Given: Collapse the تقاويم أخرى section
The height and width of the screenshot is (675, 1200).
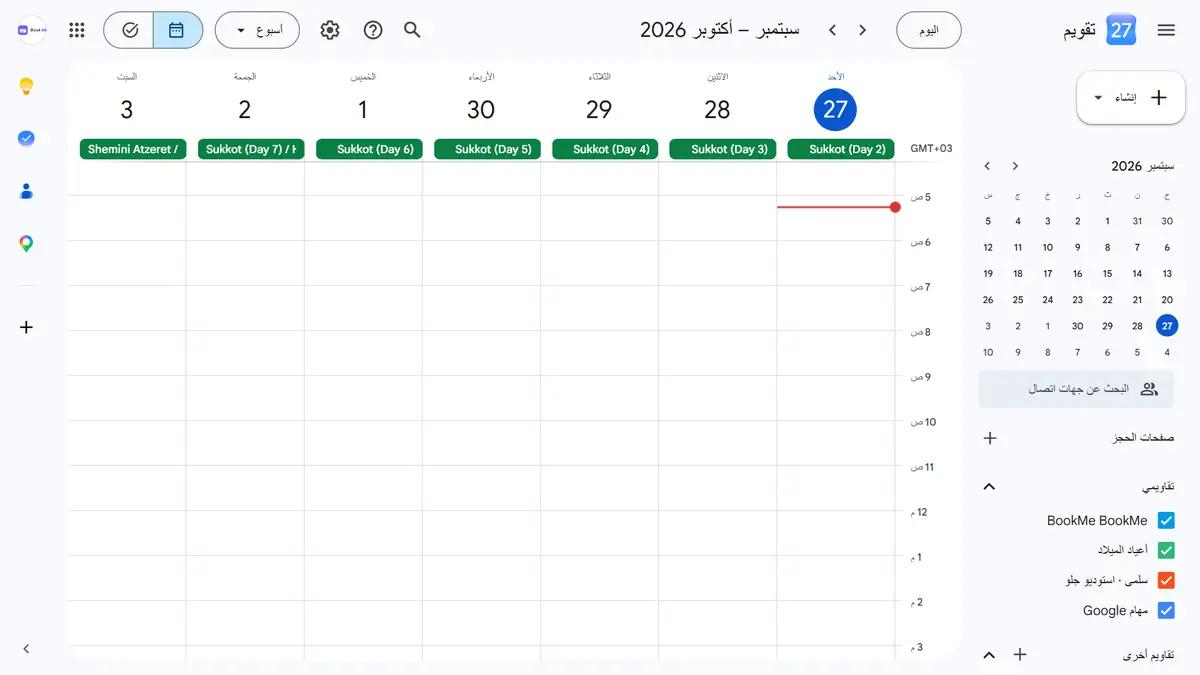Looking at the screenshot, I should coord(989,655).
